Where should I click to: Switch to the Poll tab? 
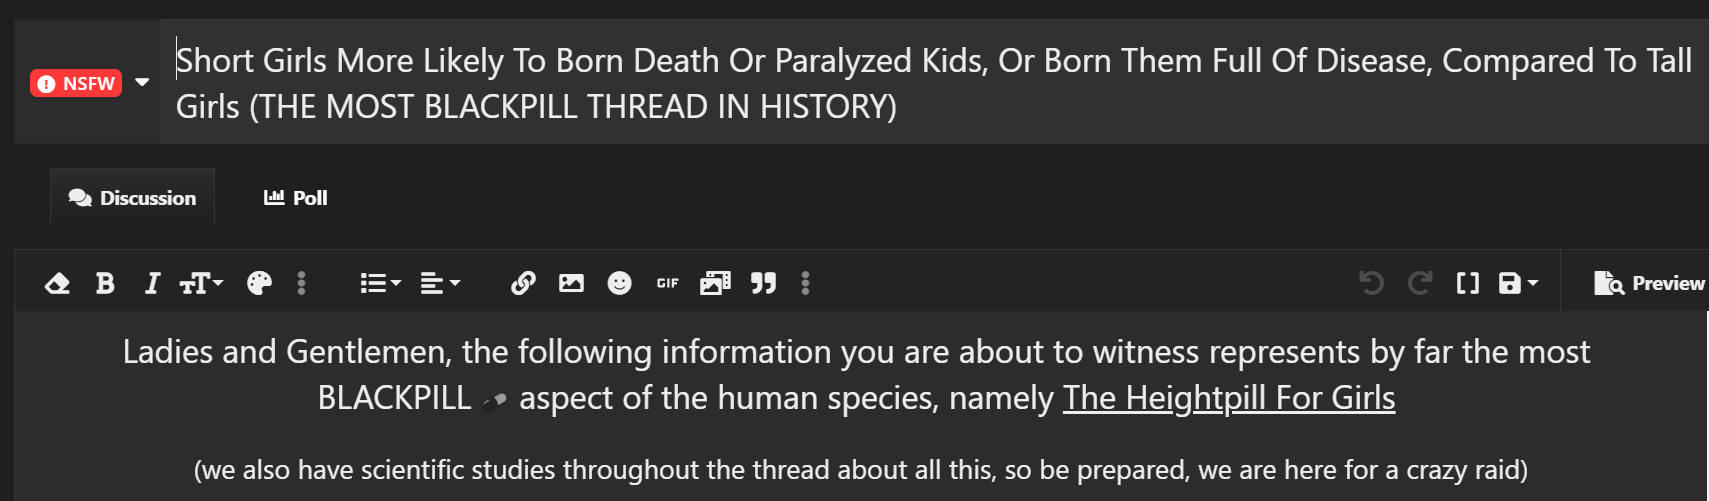(x=296, y=198)
